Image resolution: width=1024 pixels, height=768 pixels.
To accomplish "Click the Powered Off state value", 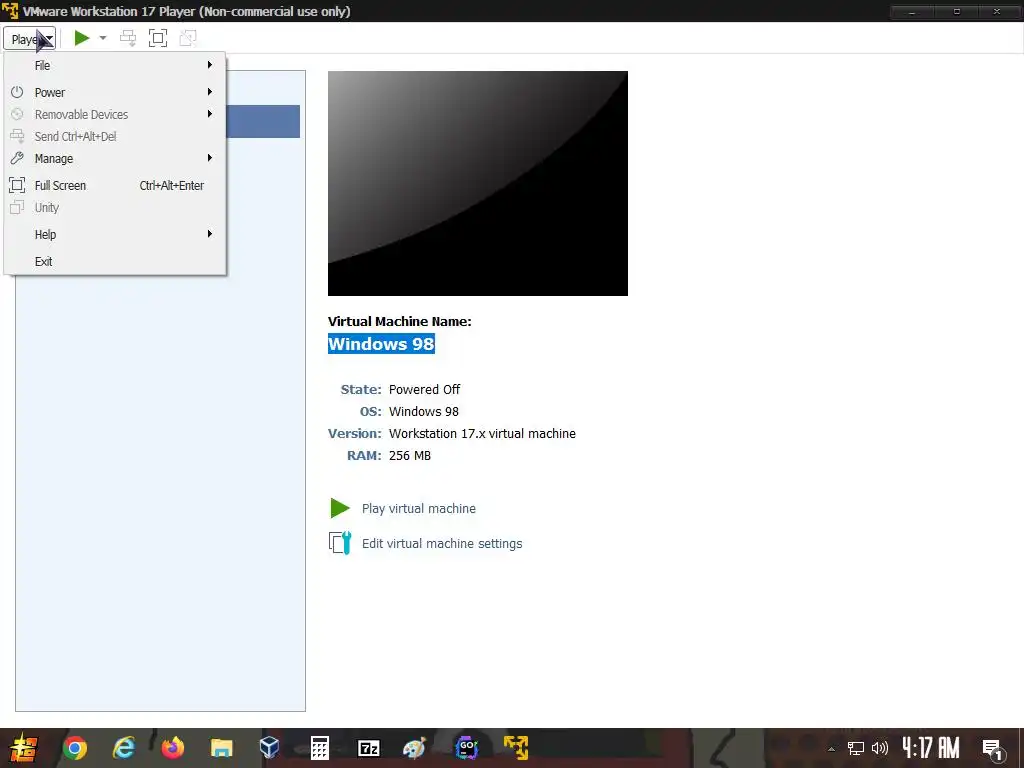I will 424,390.
